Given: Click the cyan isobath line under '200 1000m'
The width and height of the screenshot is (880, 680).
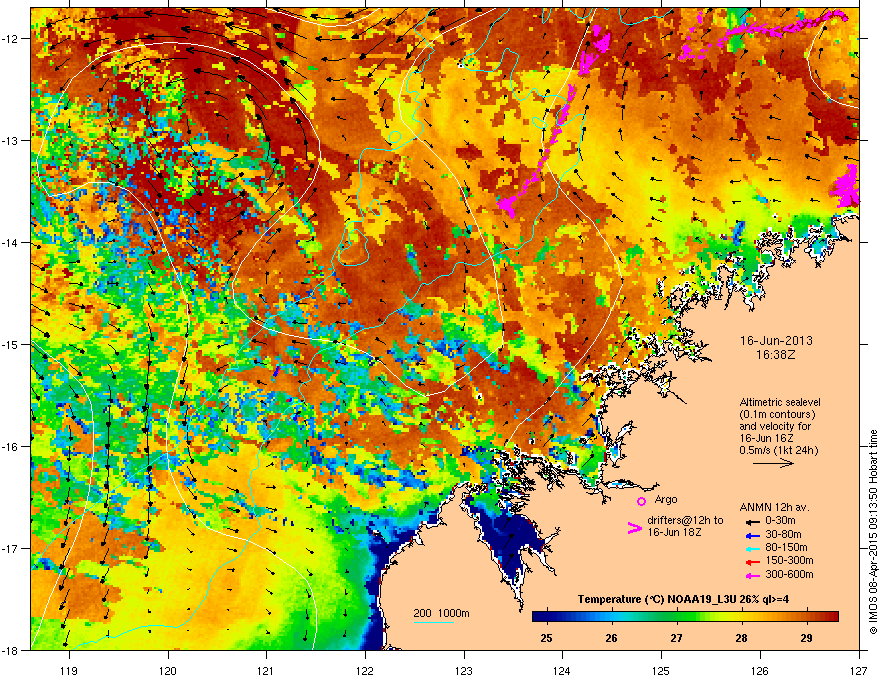Looking at the screenshot, I should coord(434,622).
